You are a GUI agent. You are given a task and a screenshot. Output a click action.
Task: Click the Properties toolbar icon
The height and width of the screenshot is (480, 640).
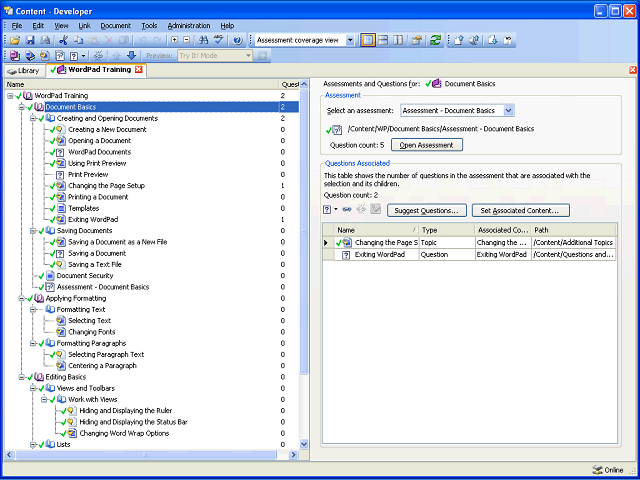[x=416, y=40]
